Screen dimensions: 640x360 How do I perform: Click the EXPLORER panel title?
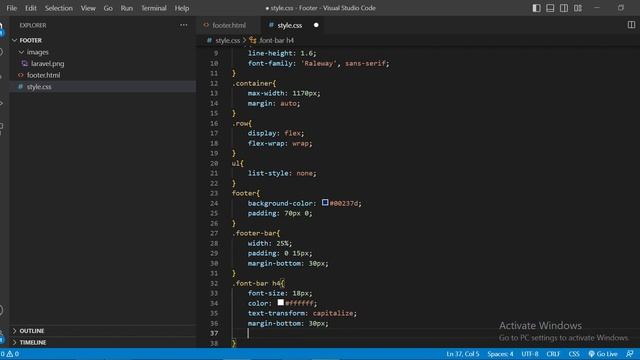(x=33, y=25)
